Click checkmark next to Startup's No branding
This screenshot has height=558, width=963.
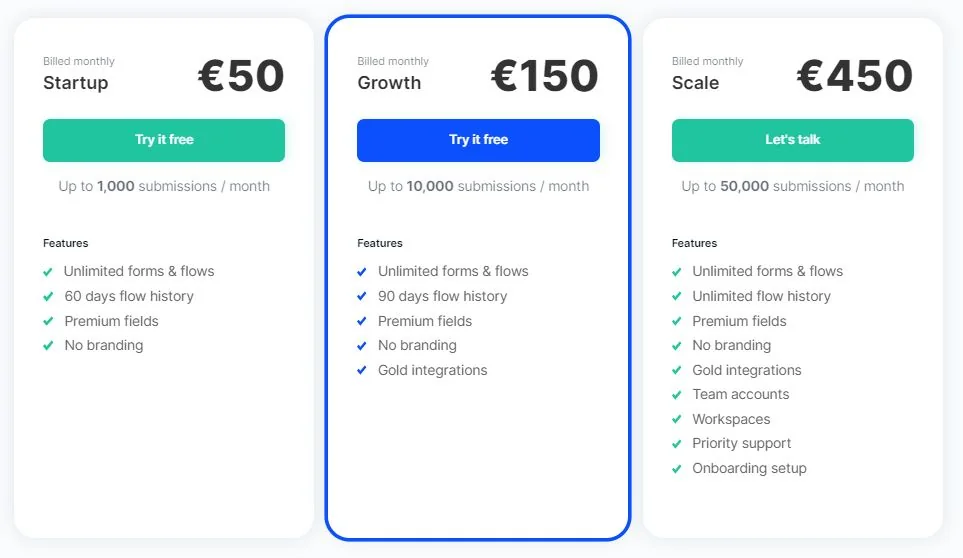[x=48, y=346]
